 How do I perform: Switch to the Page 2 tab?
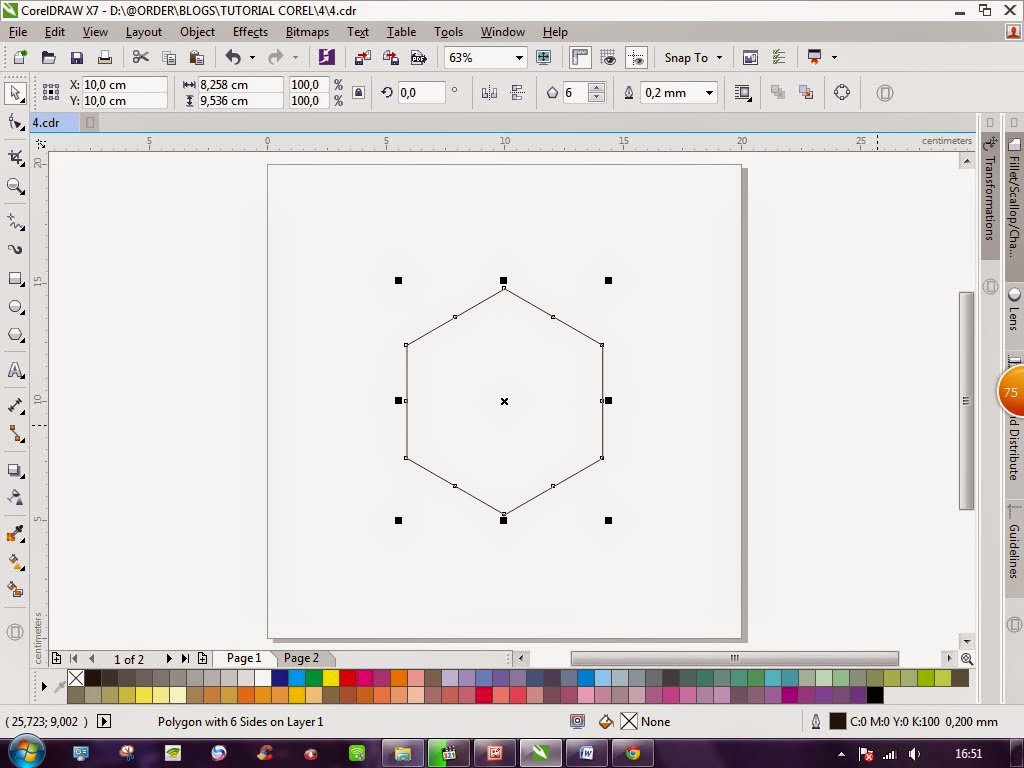click(x=301, y=658)
